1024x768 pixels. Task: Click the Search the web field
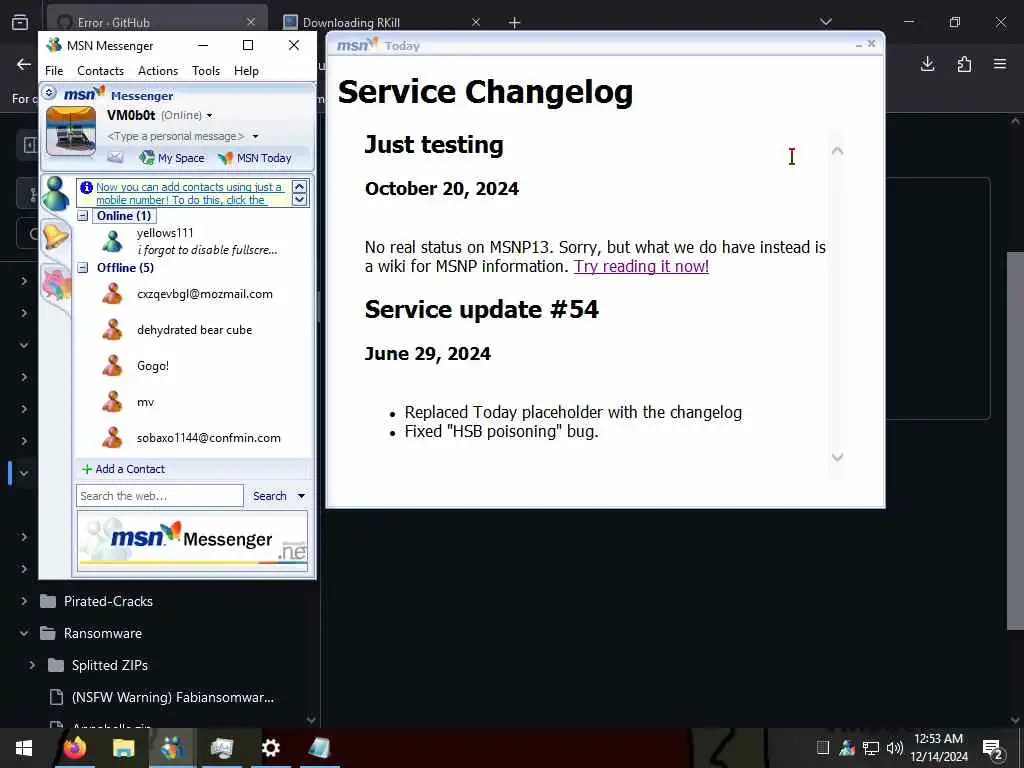click(160, 496)
